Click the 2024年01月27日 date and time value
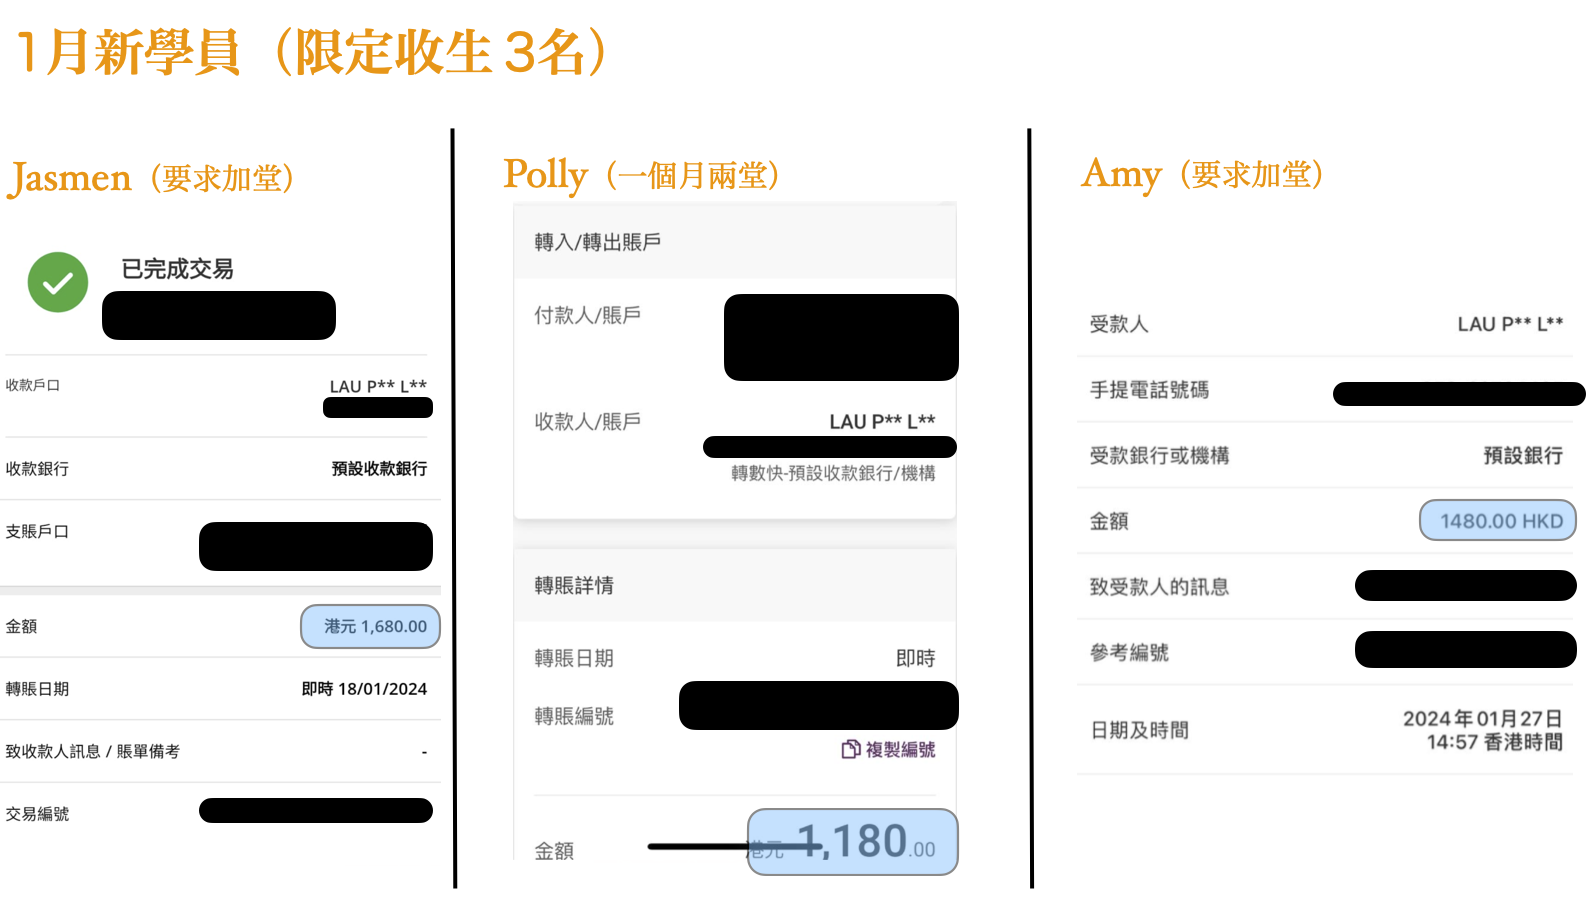Screen dimensions: 1590x898 [1482, 730]
